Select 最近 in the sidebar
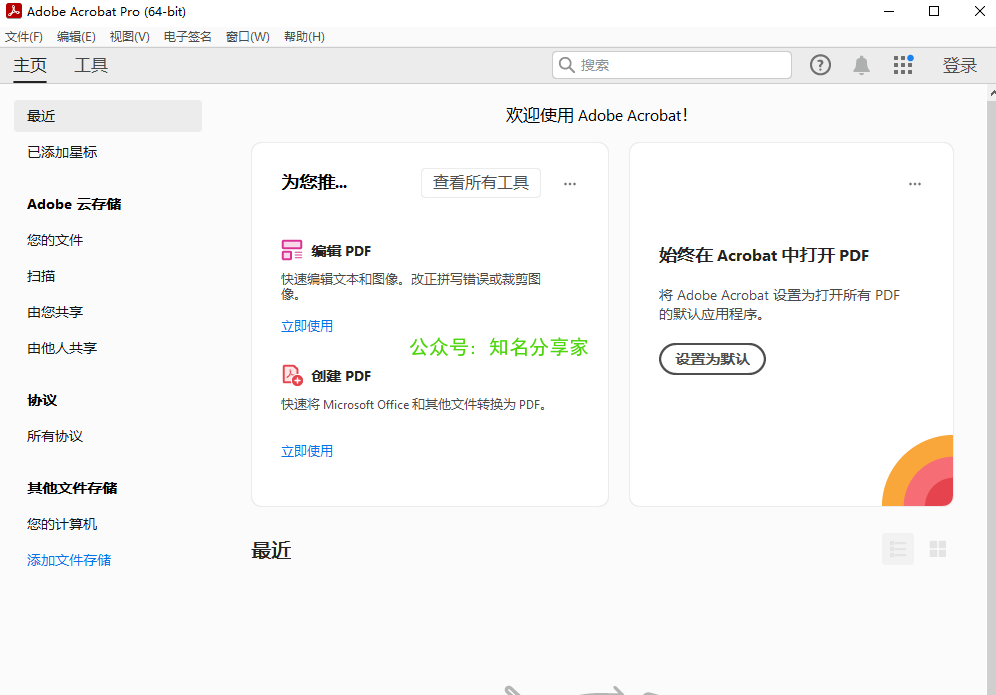 tap(108, 116)
